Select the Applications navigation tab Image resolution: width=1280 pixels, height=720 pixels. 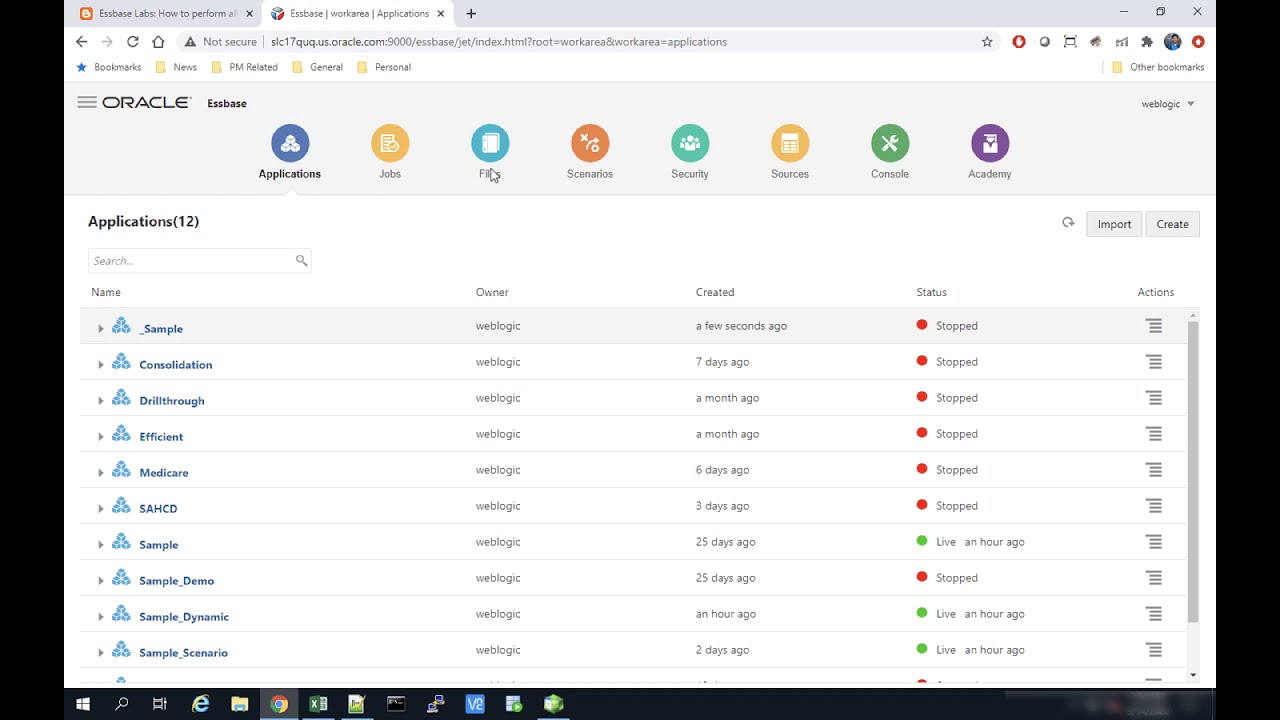pos(290,152)
